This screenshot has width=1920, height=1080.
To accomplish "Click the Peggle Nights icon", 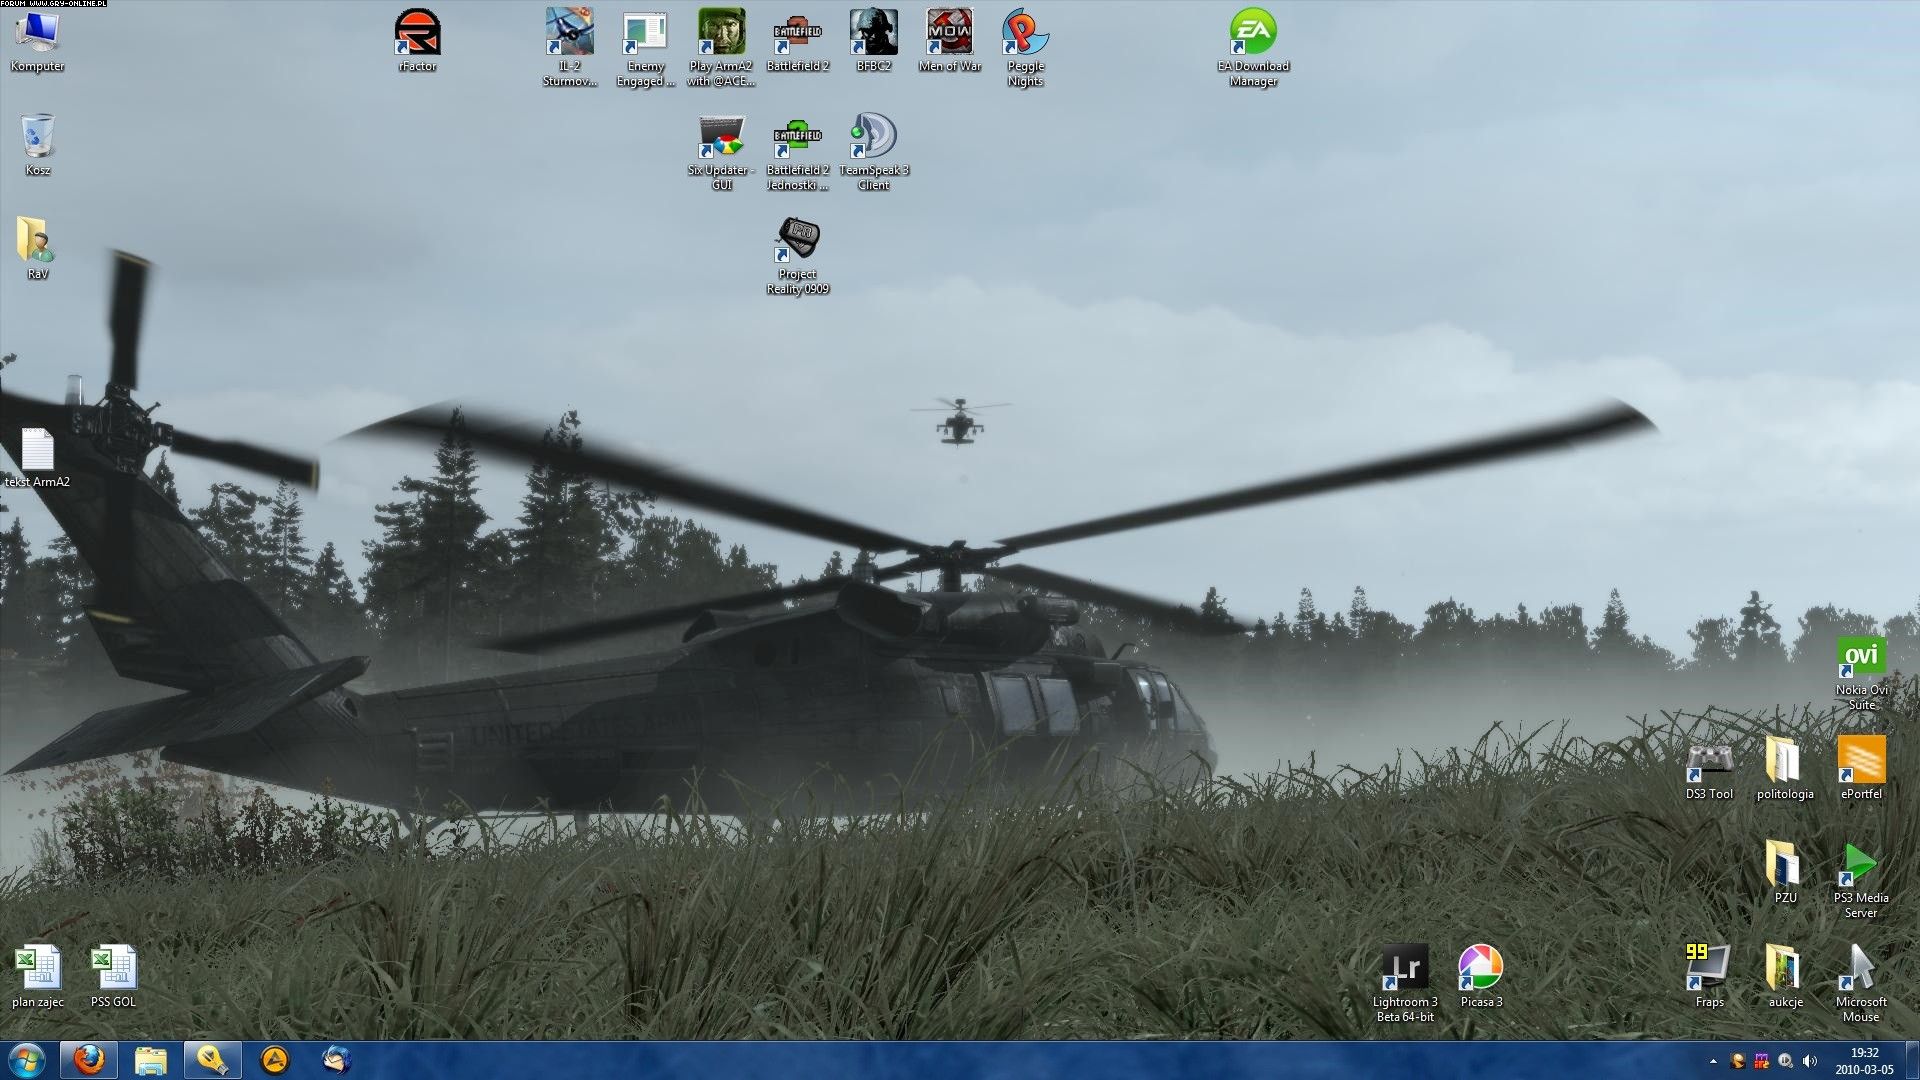I will [1025, 35].
